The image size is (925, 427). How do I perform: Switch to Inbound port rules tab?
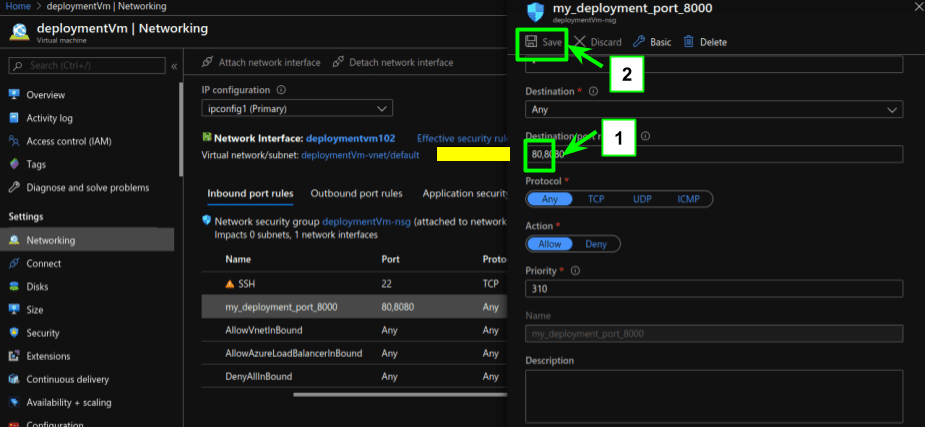251,193
